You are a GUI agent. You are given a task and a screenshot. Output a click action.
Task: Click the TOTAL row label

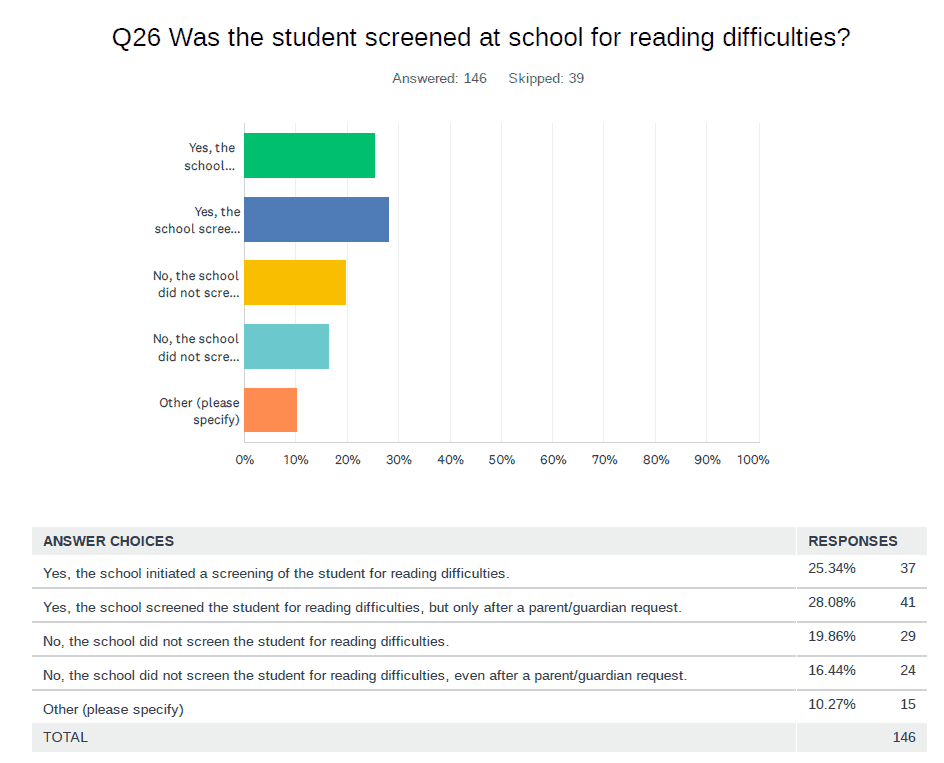65,737
